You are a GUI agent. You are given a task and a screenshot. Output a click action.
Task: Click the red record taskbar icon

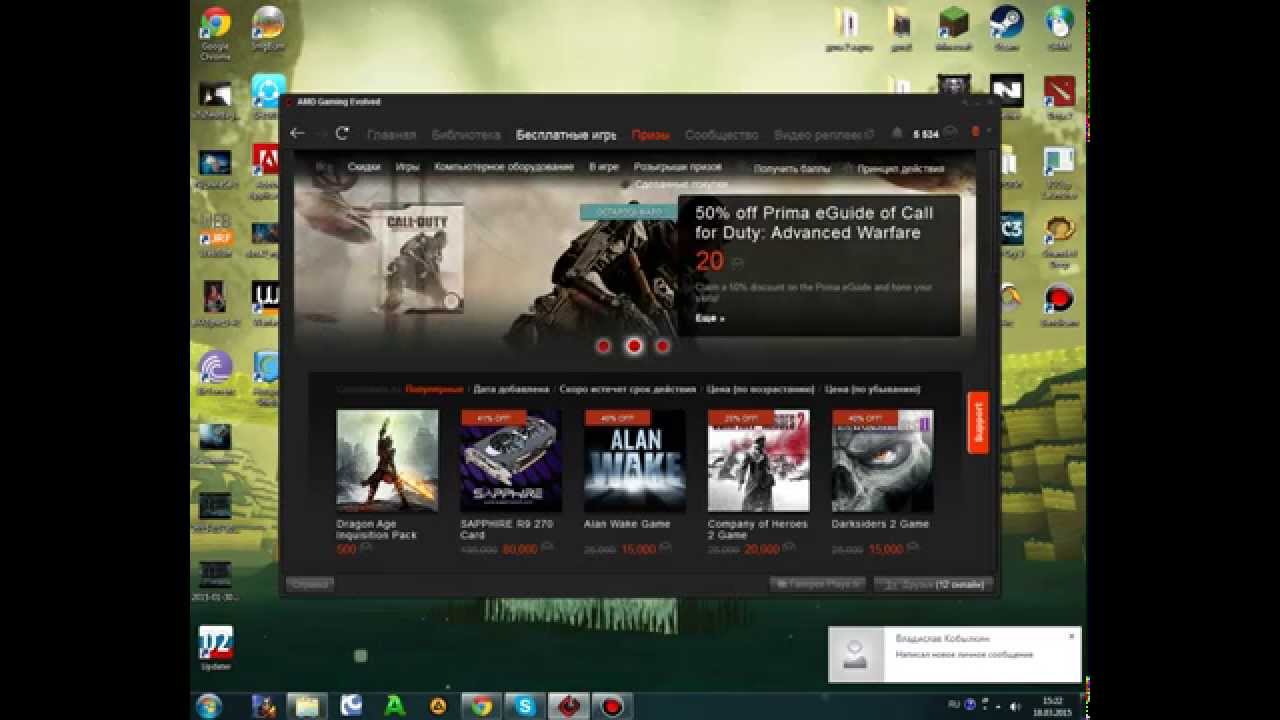pos(612,705)
